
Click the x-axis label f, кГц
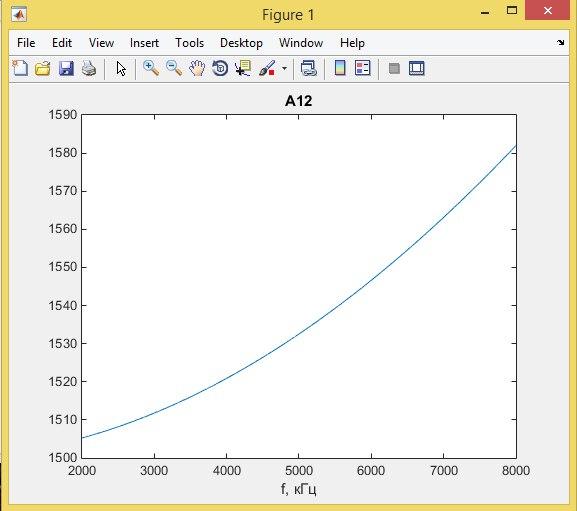click(298, 489)
